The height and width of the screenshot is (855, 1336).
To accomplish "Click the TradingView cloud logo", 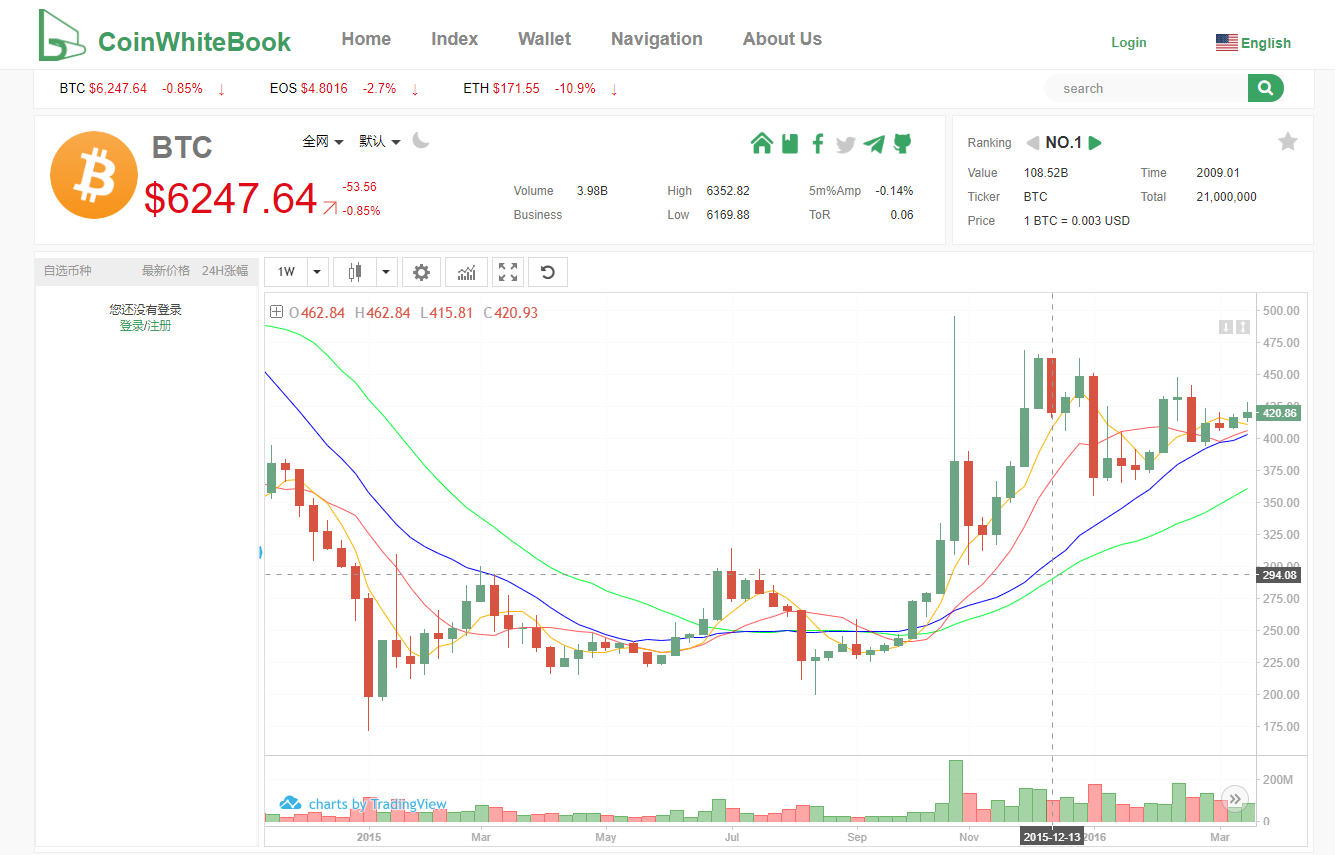I will 290,803.
